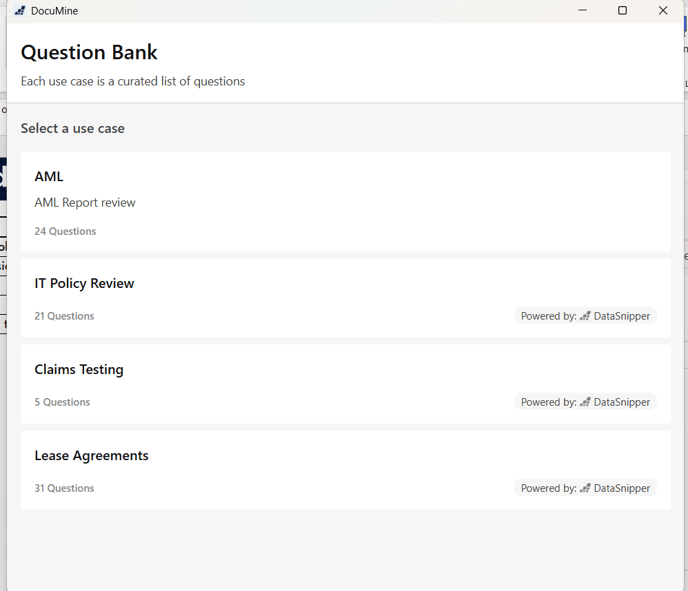Click Powered by badge on IT Policy Review
The height and width of the screenshot is (591, 688).
tap(585, 316)
